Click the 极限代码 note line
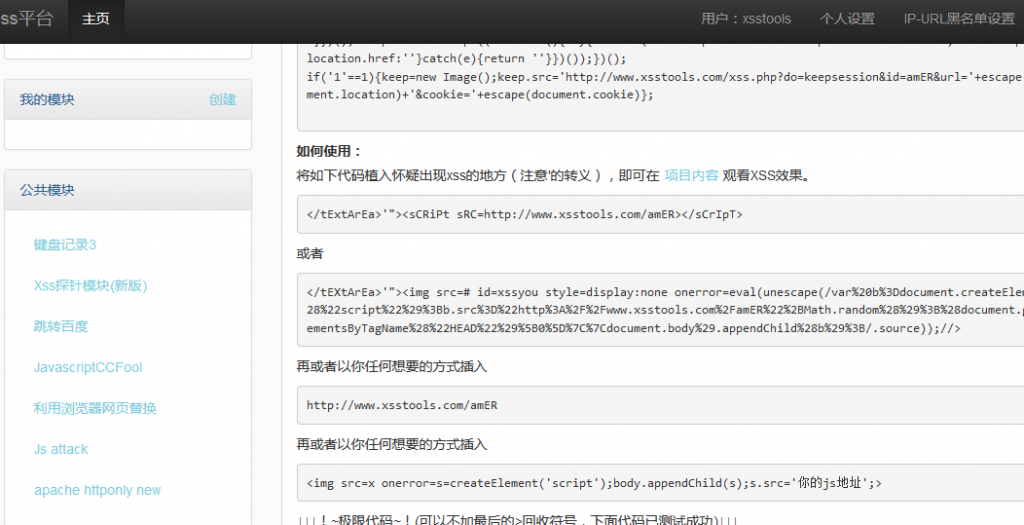Image resolution: width=1024 pixels, height=525 pixels. [517, 520]
